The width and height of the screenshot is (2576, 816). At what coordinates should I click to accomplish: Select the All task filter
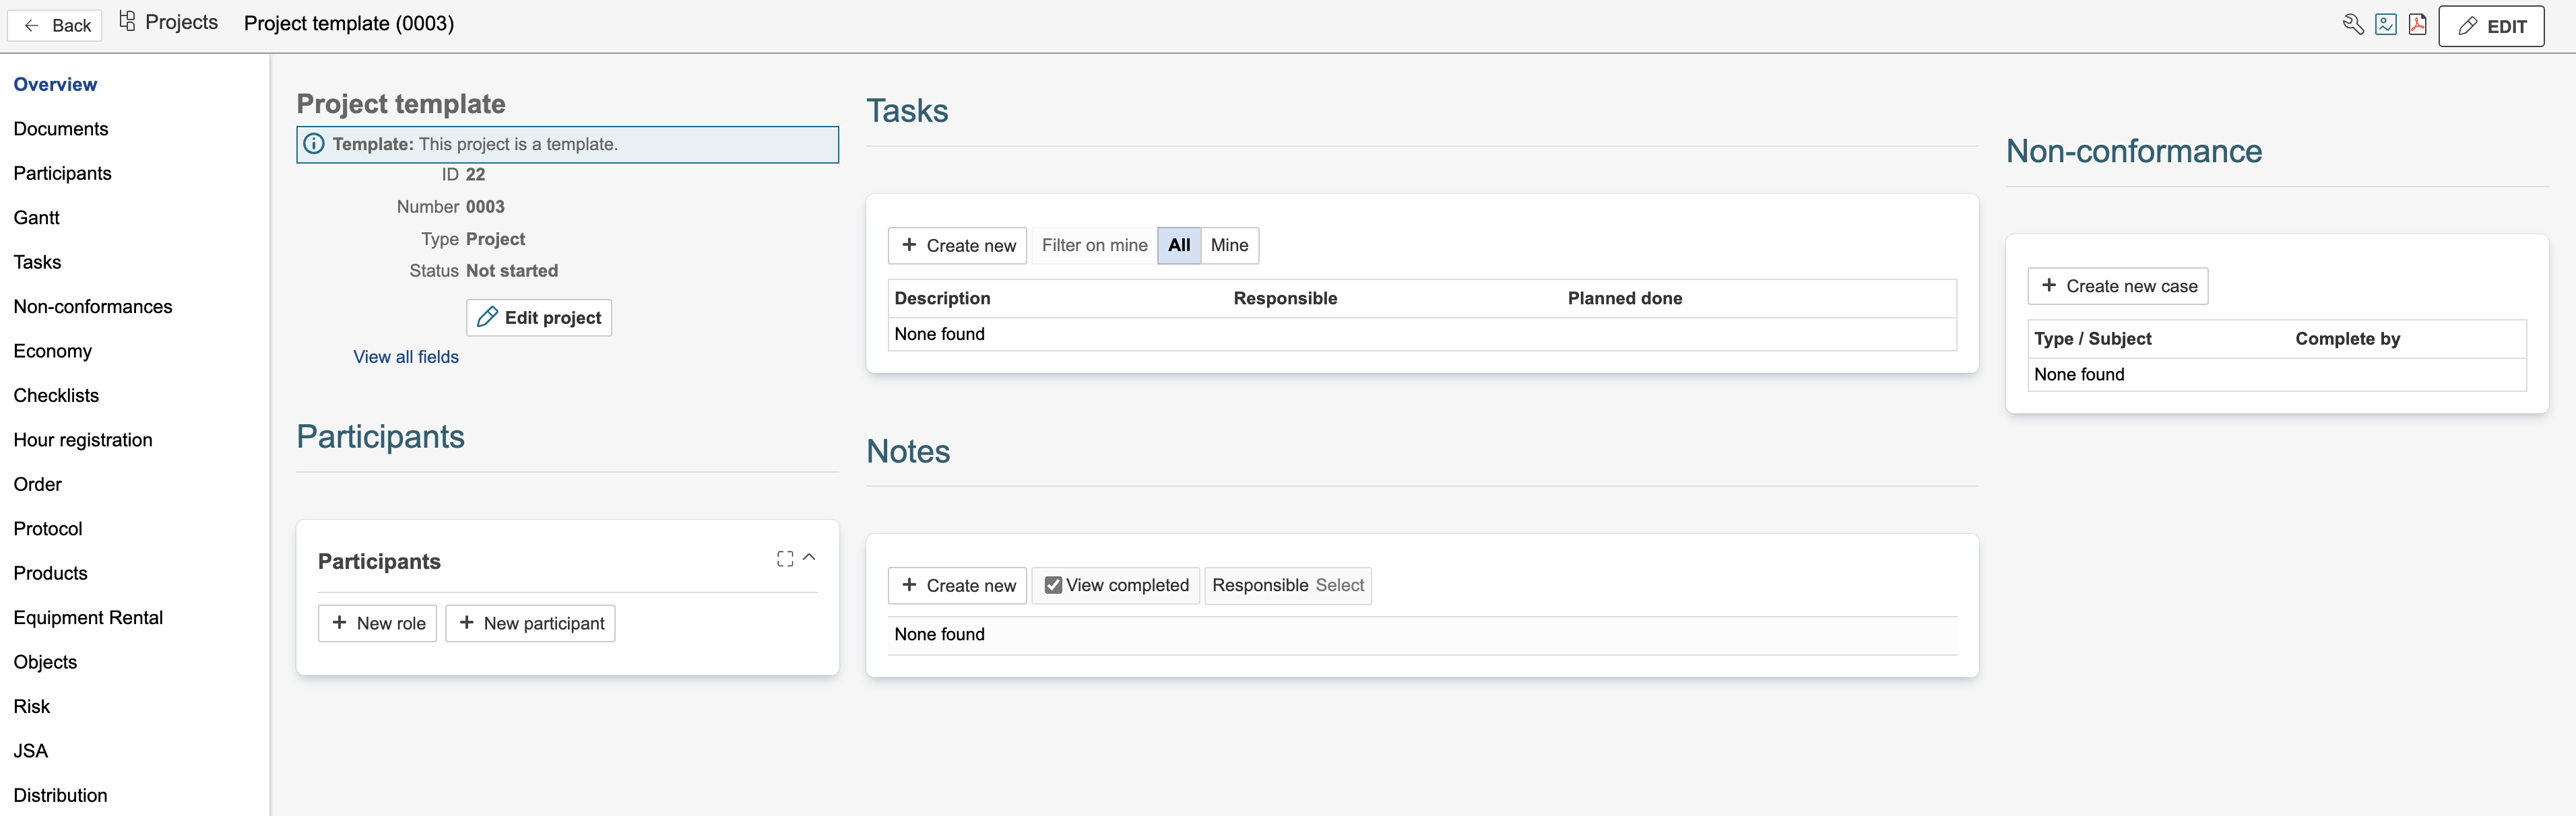click(x=1179, y=245)
